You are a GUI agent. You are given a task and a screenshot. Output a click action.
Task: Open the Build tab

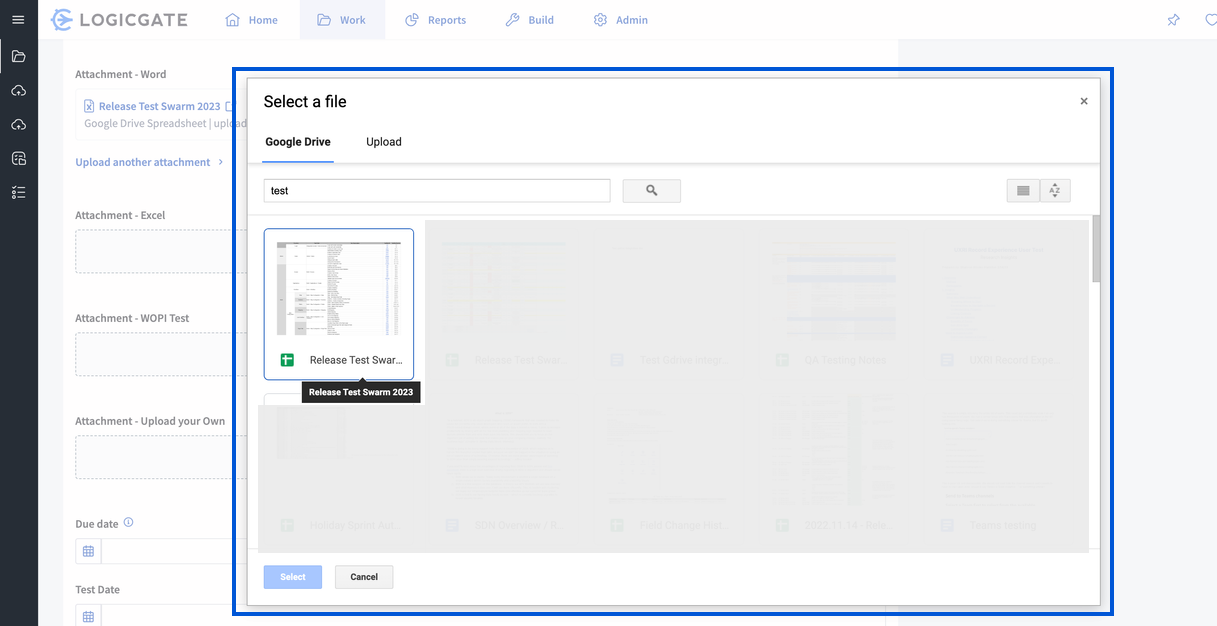pyautogui.click(x=530, y=20)
